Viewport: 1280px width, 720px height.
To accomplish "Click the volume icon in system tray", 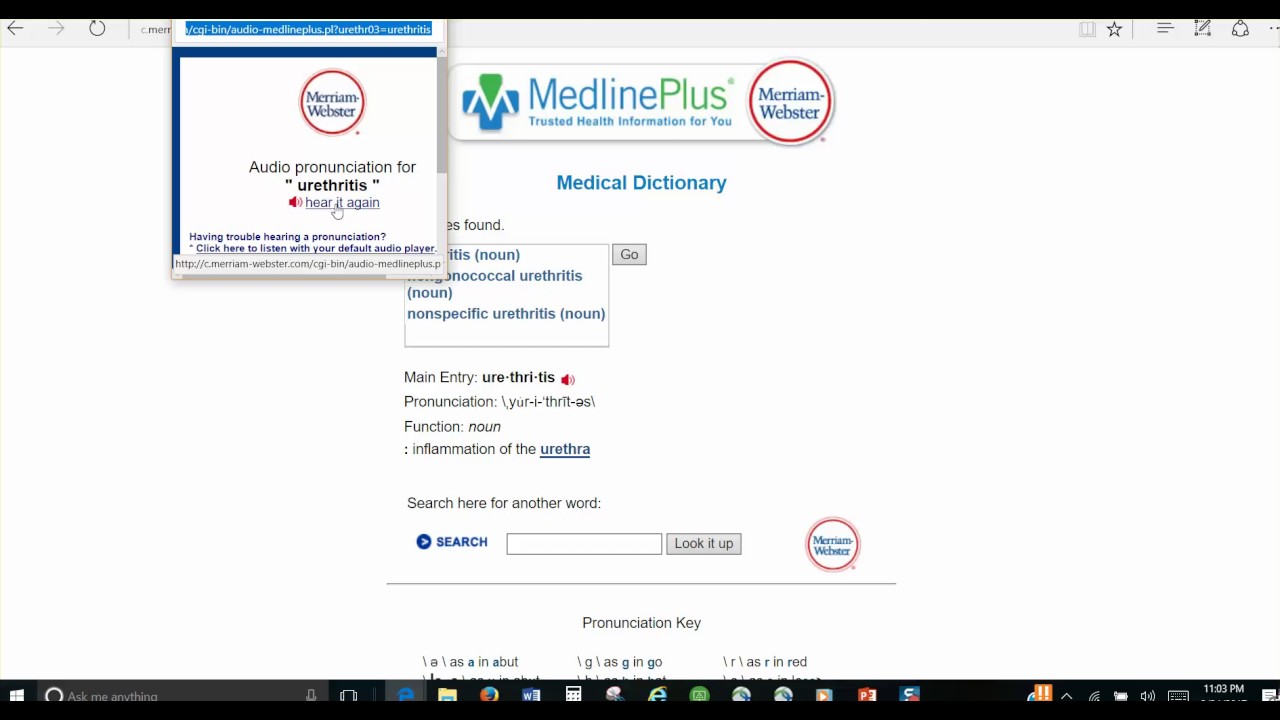I will [x=1148, y=697].
